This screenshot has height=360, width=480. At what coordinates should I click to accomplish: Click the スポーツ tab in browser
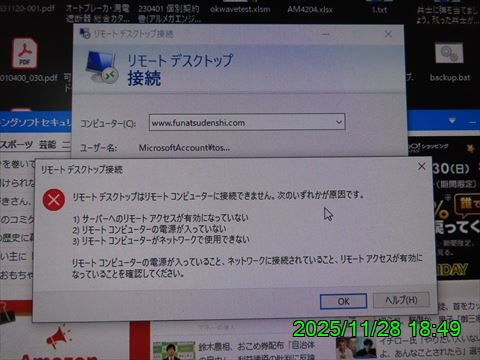coord(16,145)
